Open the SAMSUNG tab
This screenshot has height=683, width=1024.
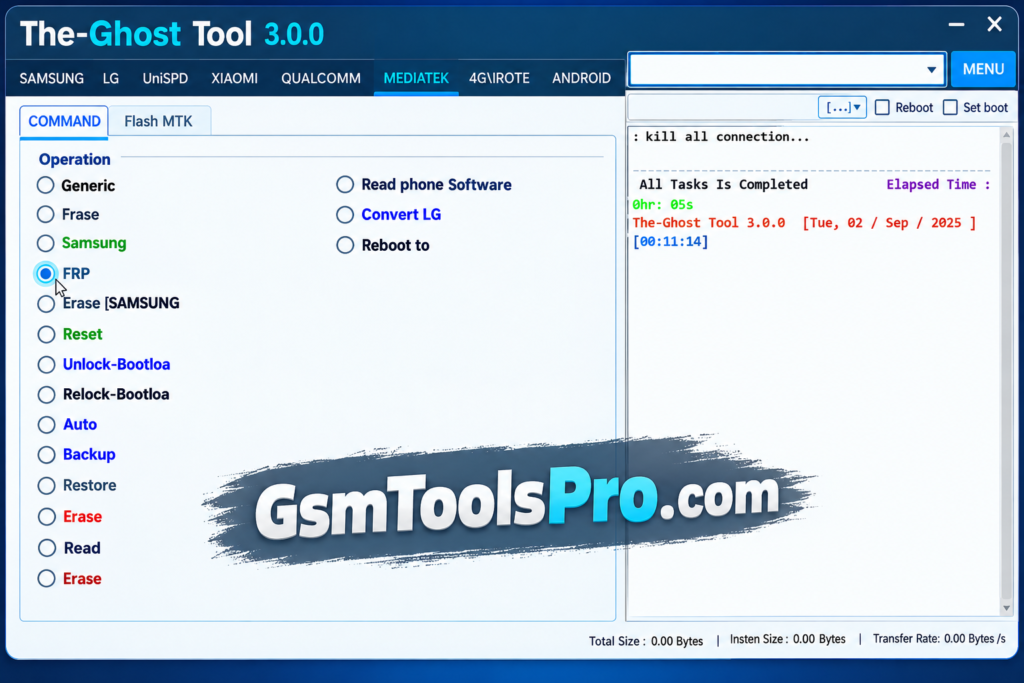[52, 78]
